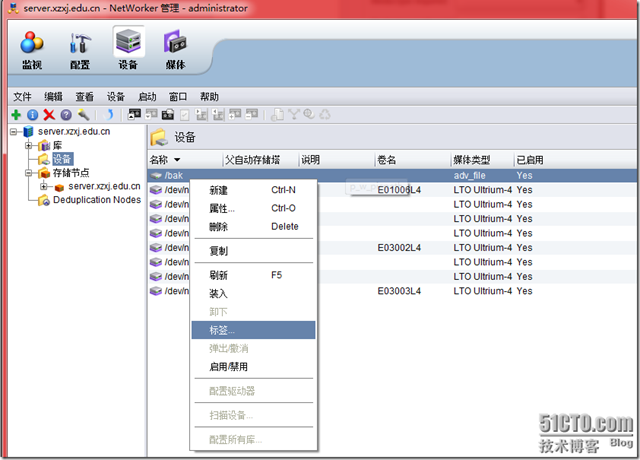Open the 窗口 menu
The width and height of the screenshot is (640, 460).
coord(178,97)
